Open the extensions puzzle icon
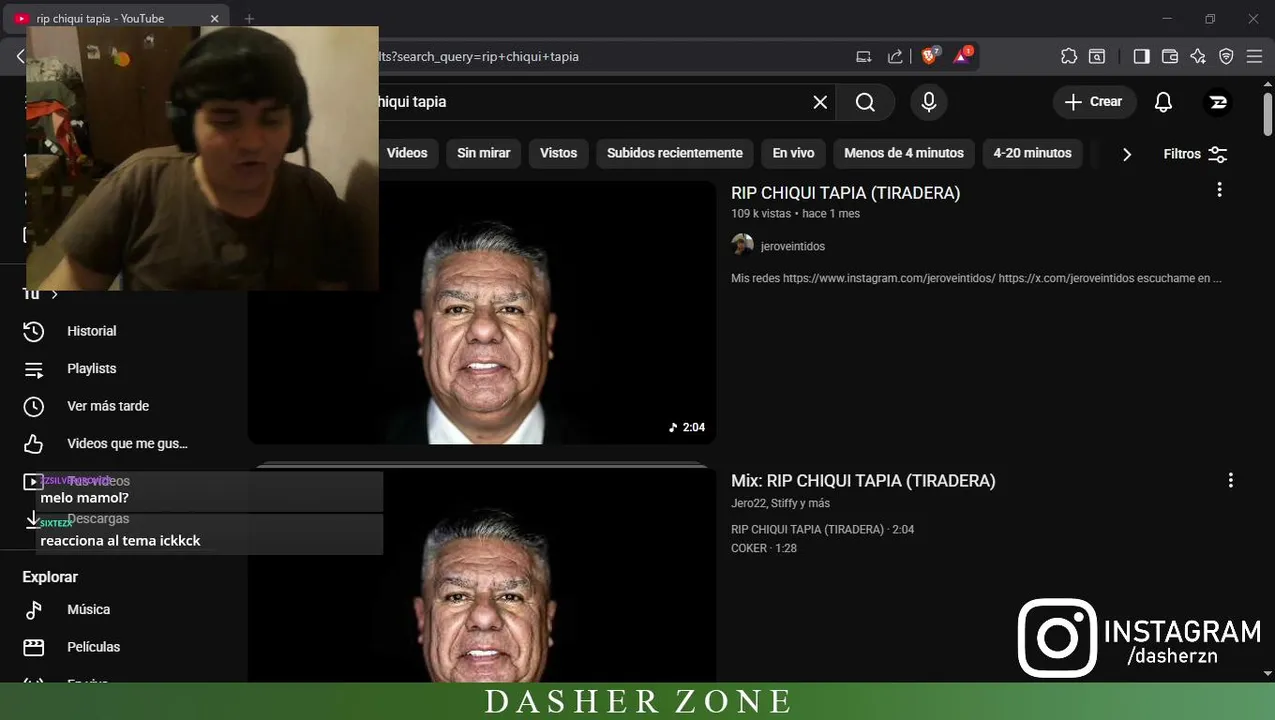This screenshot has height=720, width=1275. [1069, 57]
